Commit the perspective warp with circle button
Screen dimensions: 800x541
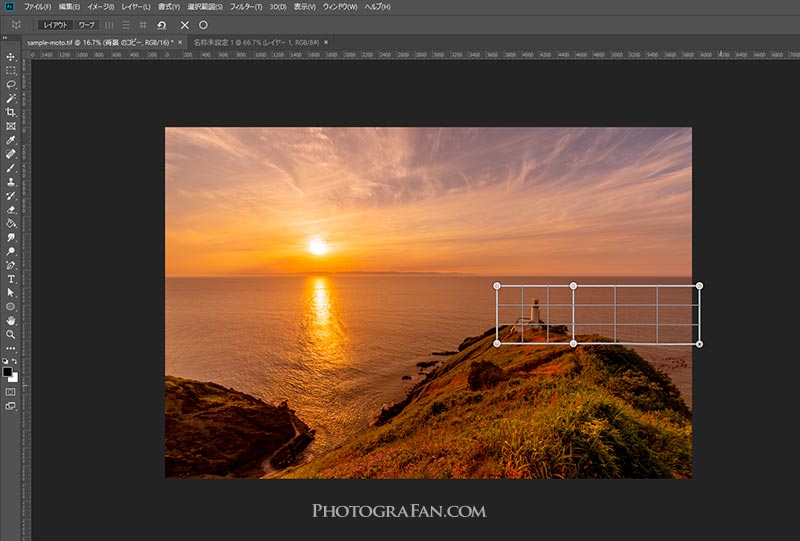pos(203,25)
